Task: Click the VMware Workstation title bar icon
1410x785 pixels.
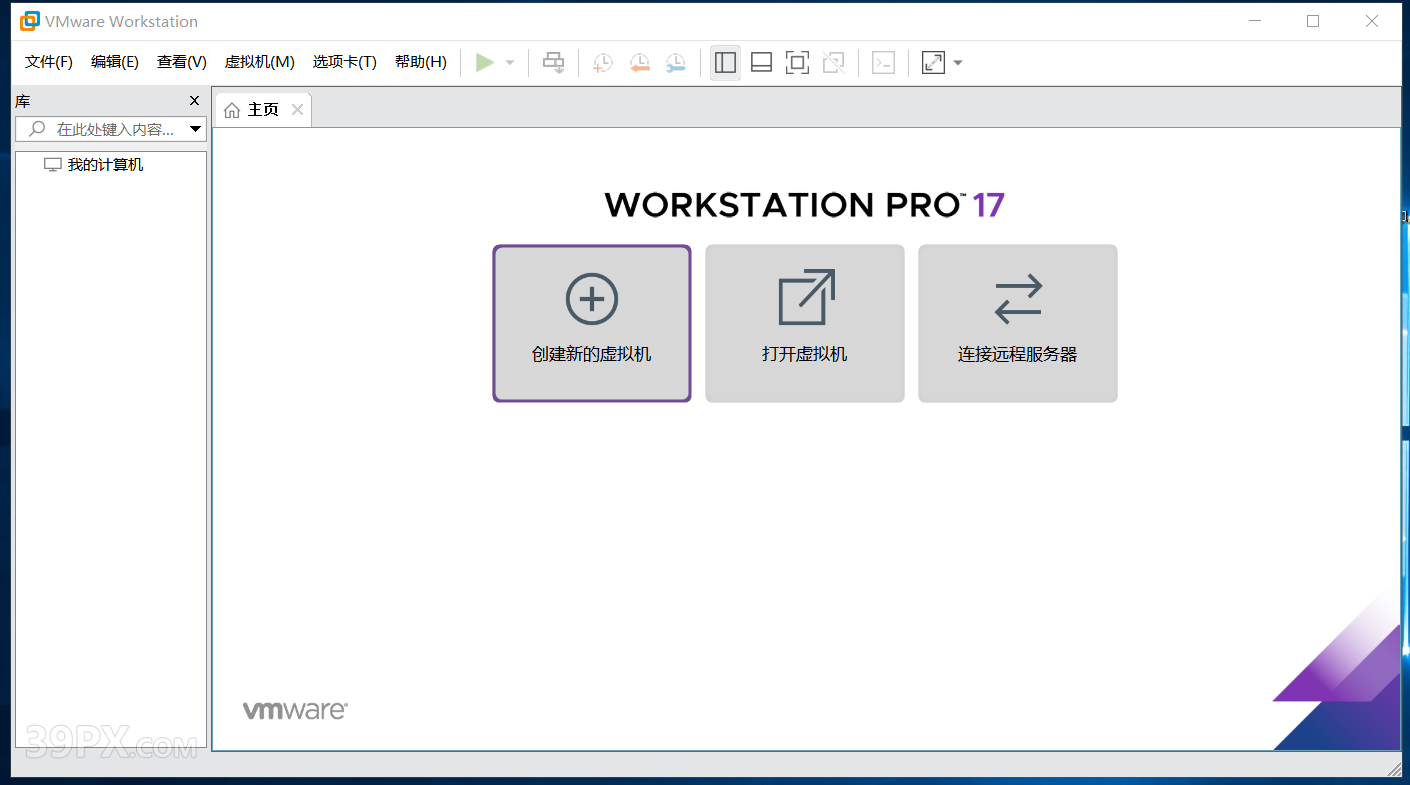Action: point(30,21)
